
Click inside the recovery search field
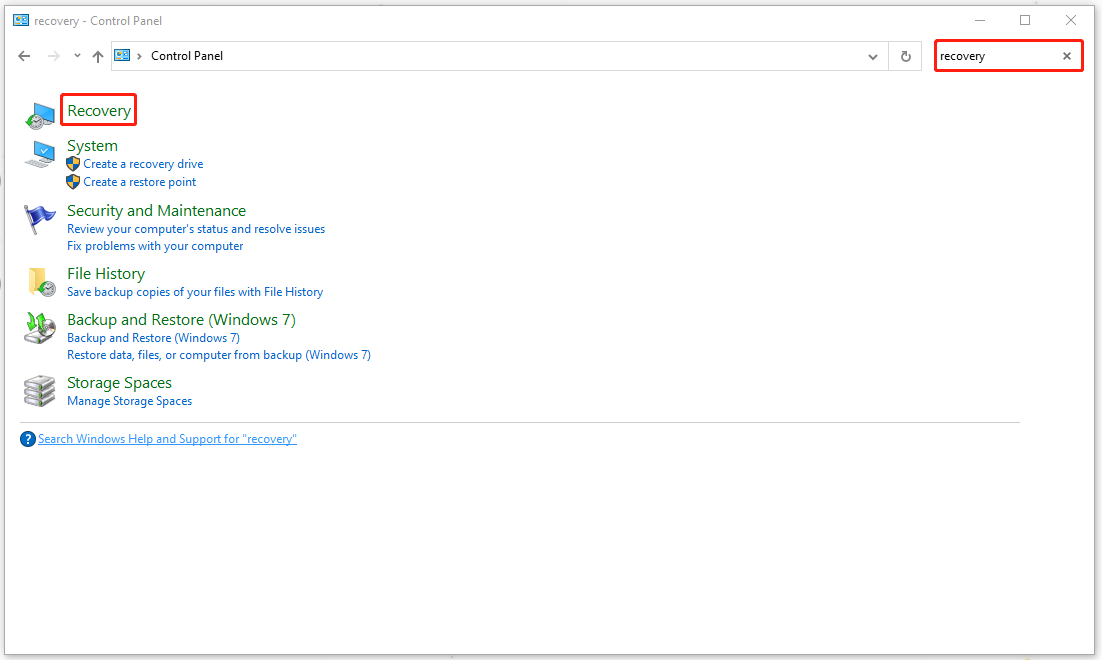tap(995, 56)
